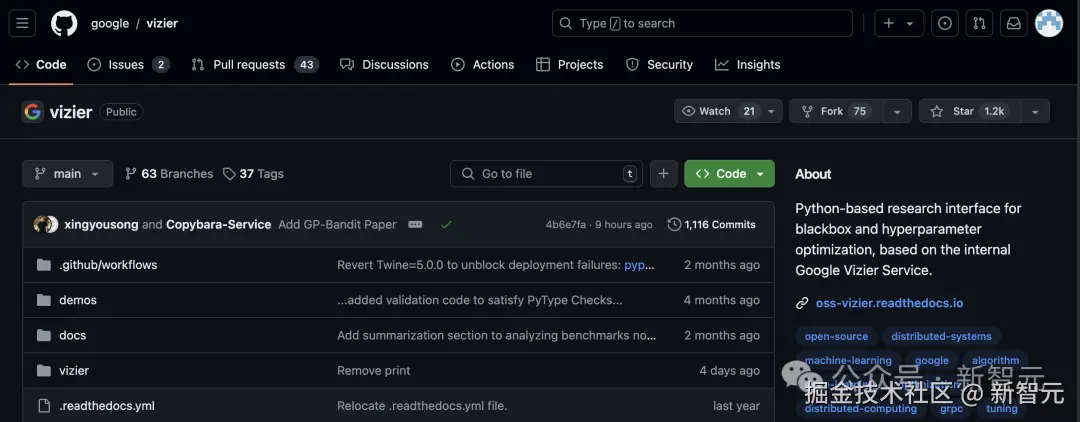The height and width of the screenshot is (422, 1080).
Task: Click the Go to file input
Action: [x=545, y=173]
